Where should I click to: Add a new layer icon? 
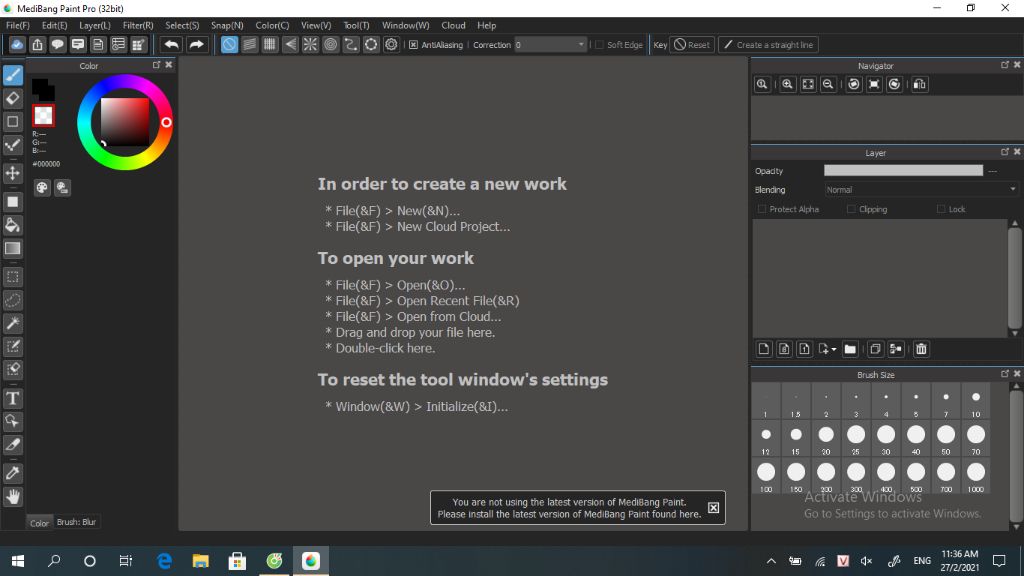tap(764, 349)
